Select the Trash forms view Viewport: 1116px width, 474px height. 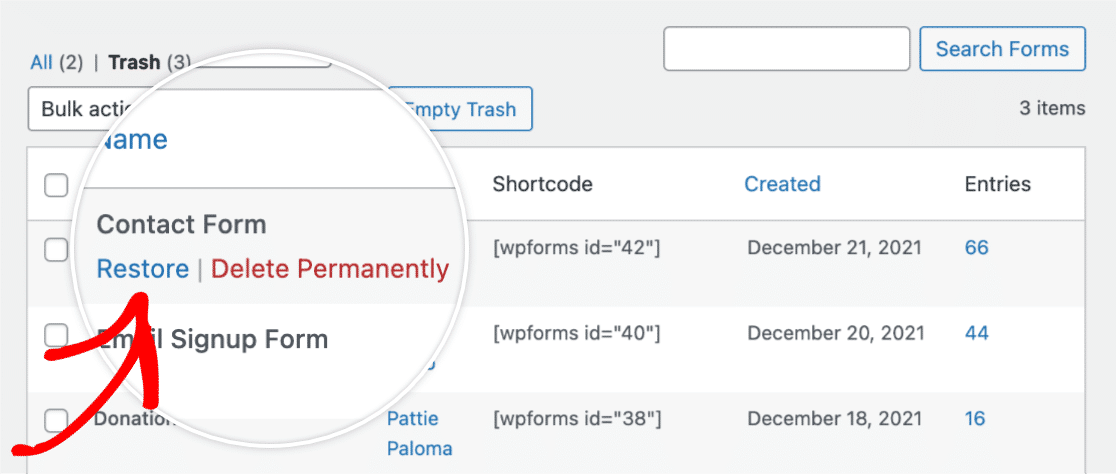point(134,63)
